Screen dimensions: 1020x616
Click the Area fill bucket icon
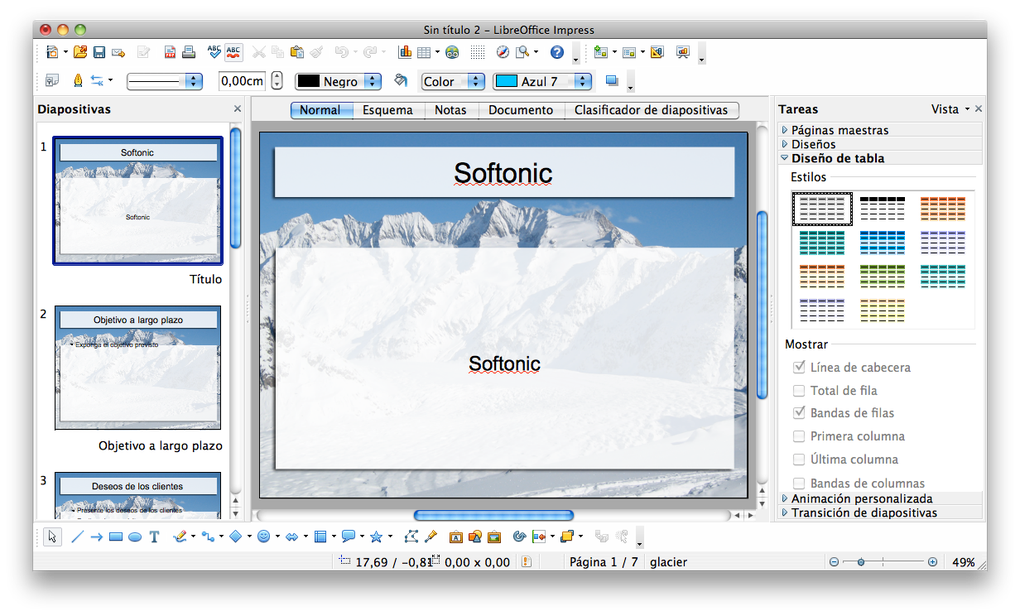pyautogui.click(x=401, y=81)
